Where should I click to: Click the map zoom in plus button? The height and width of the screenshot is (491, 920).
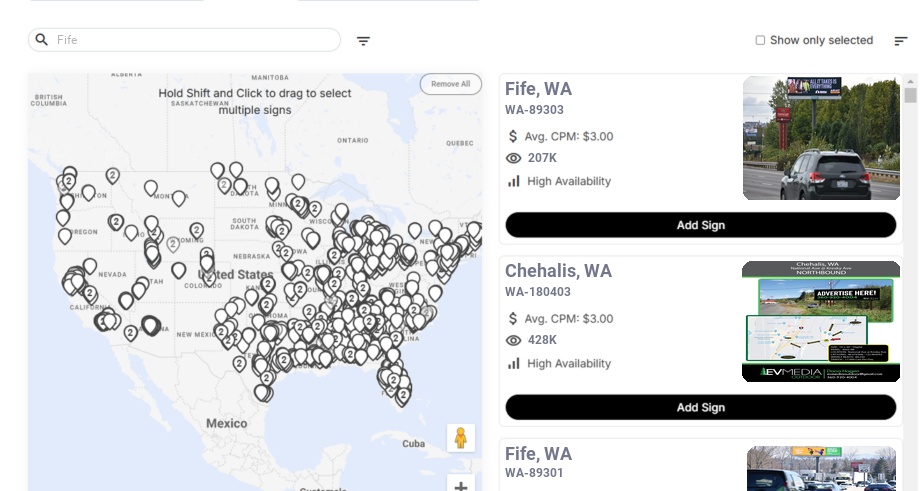(461, 486)
